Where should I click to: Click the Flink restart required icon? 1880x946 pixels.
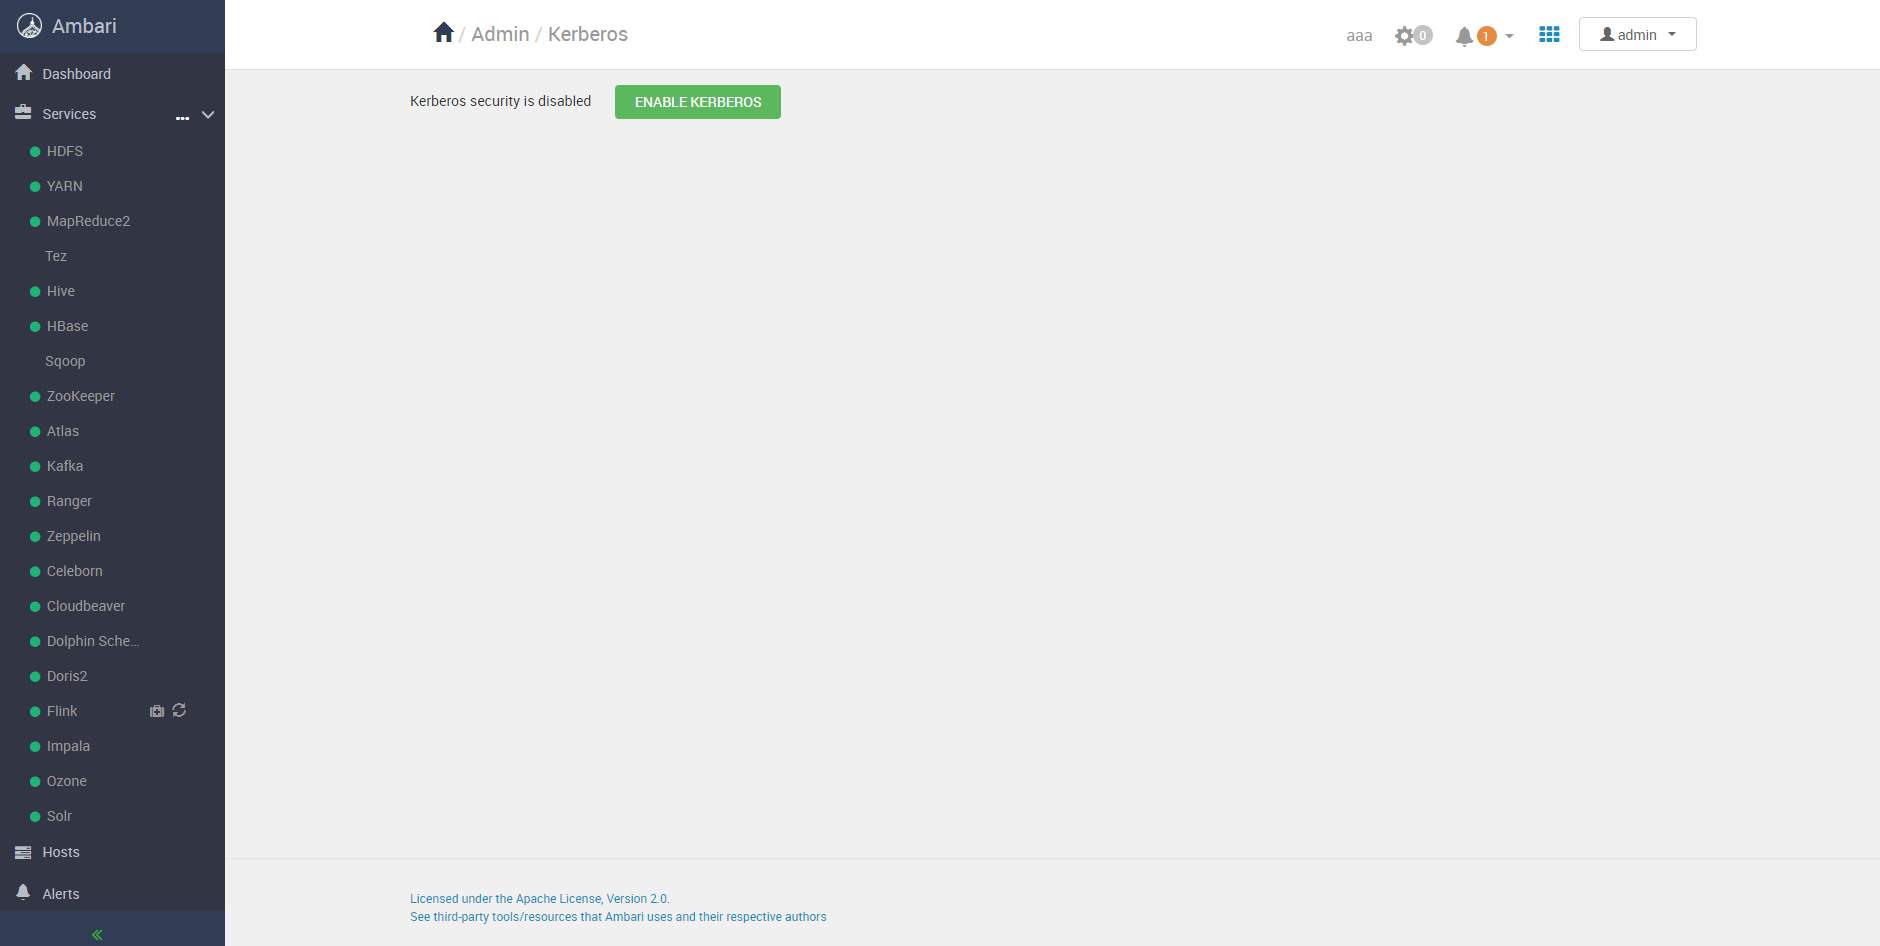coord(179,710)
